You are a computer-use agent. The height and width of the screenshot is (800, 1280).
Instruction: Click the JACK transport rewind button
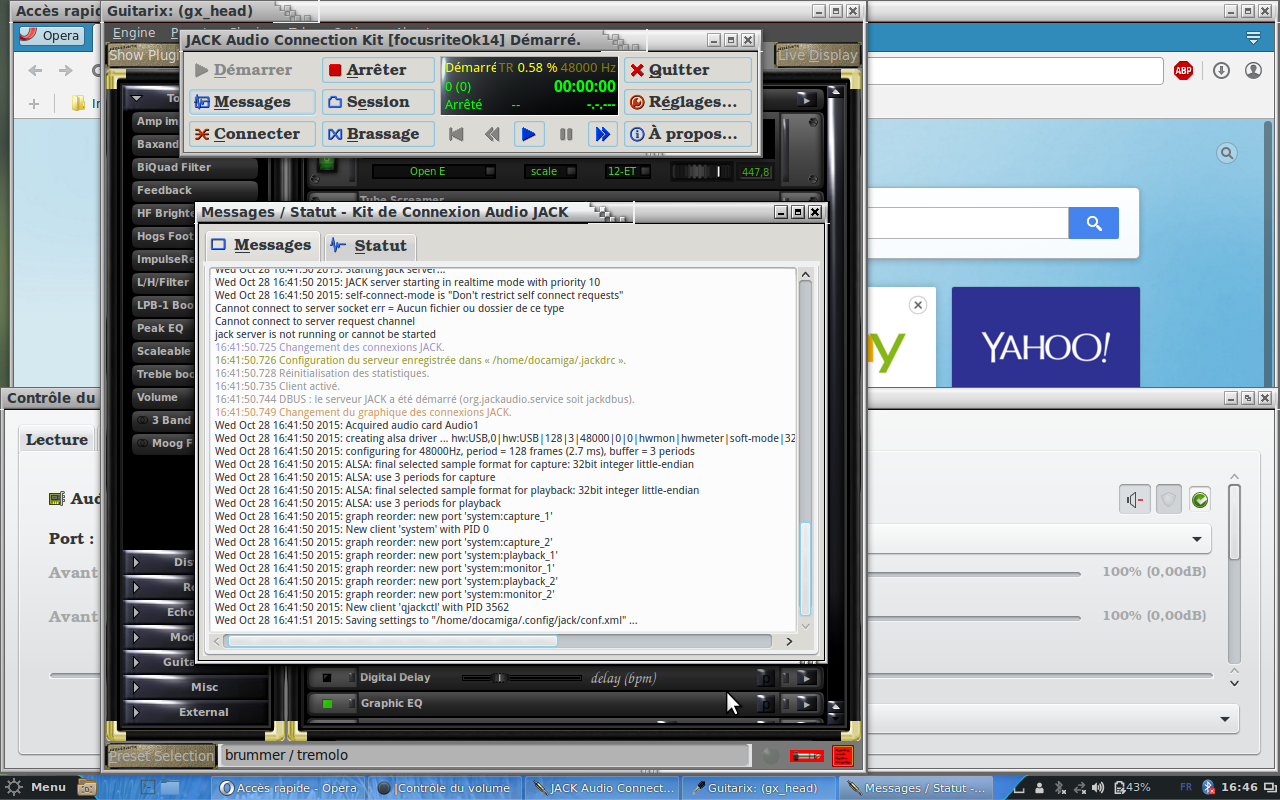pyautogui.click(x=492, y=134)
